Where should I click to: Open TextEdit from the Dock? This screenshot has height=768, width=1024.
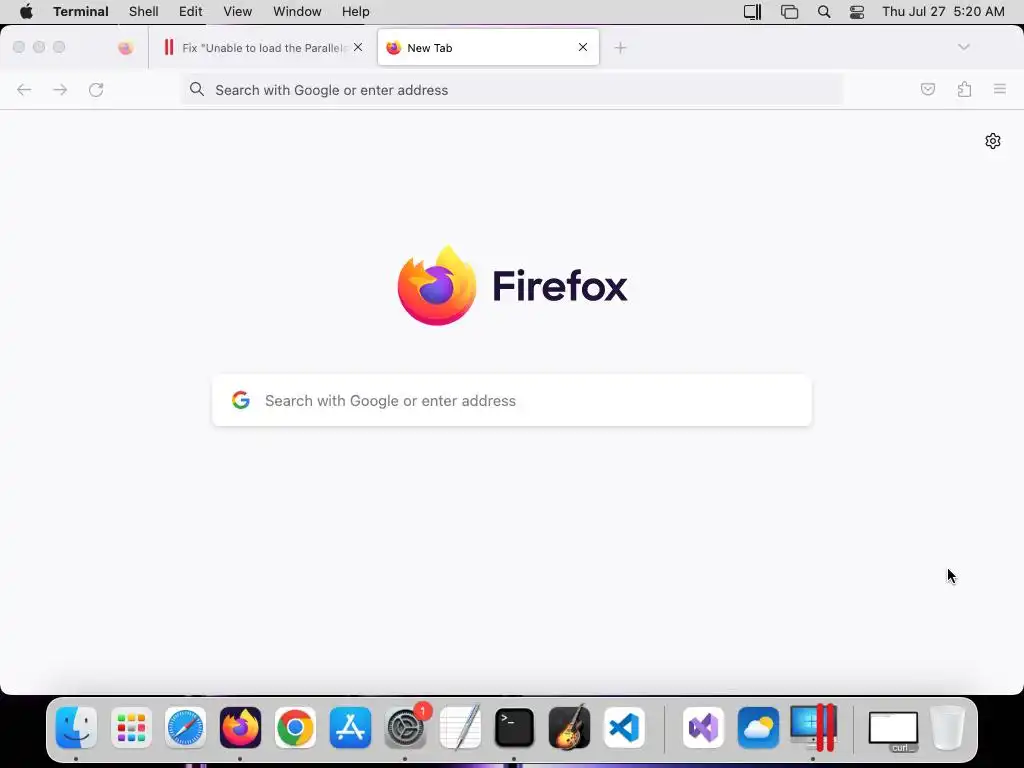[x=460, y=727]
